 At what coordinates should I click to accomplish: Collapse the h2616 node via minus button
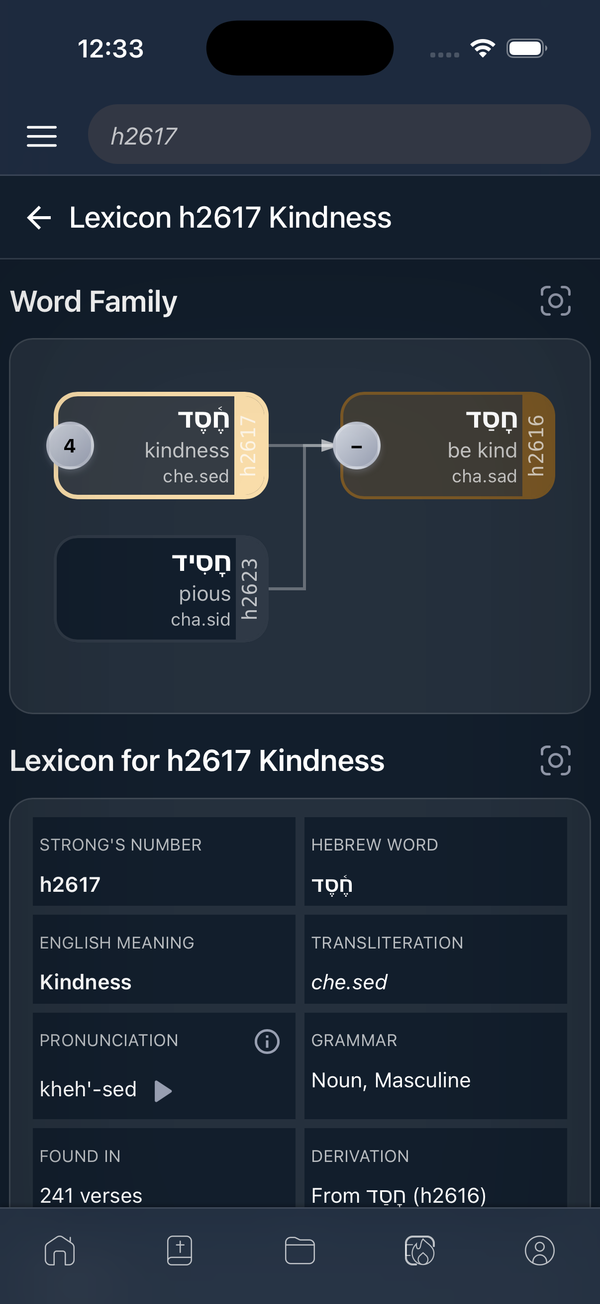(x=356, y=446)
